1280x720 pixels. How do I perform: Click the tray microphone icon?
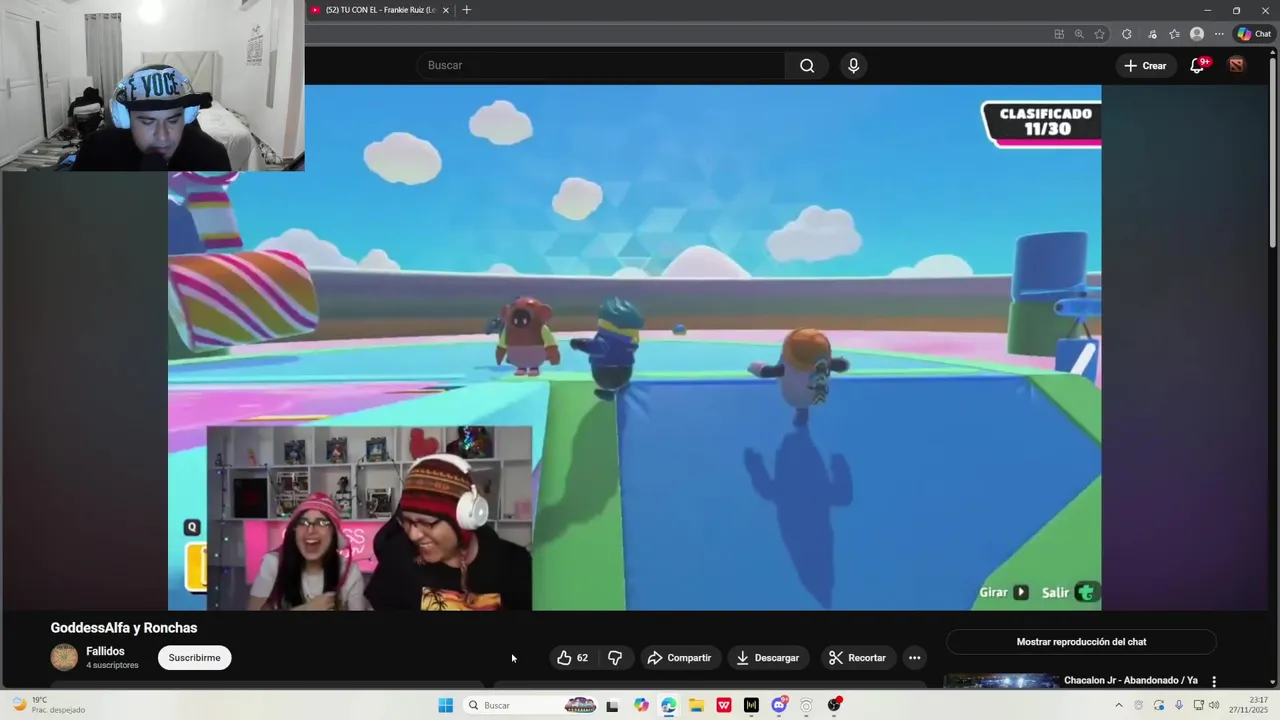(1179, 705)
